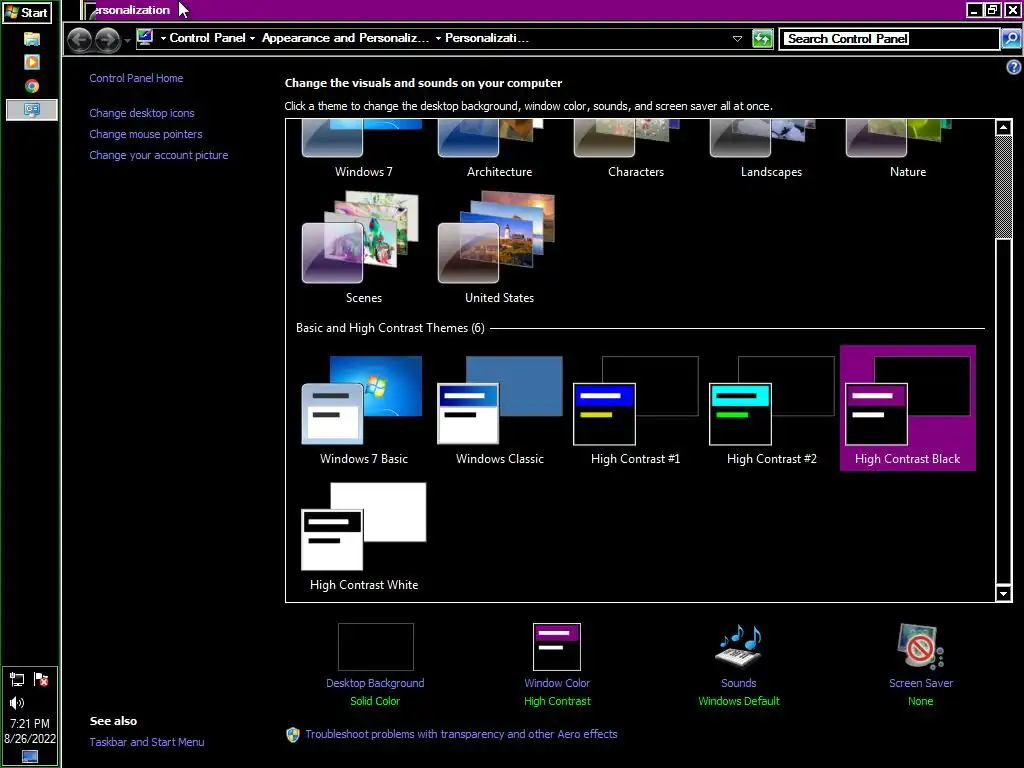The image size is (1024, 768).
Task: Focus the Search Control Panel field
Action: point(889,39)
